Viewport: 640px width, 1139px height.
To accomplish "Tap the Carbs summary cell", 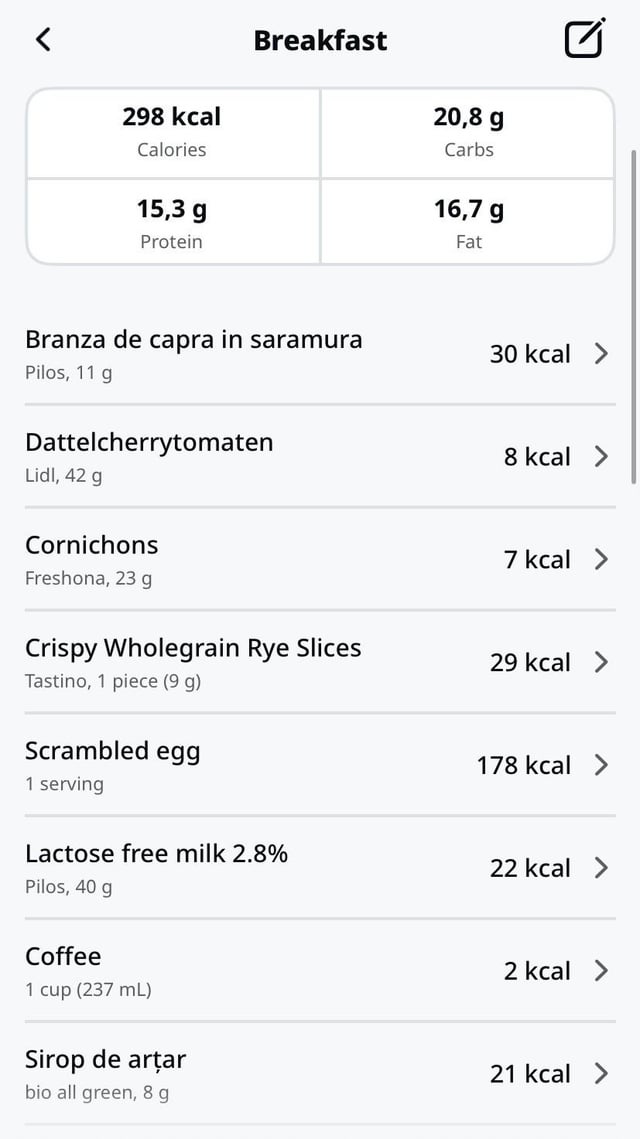I will 468,133.
